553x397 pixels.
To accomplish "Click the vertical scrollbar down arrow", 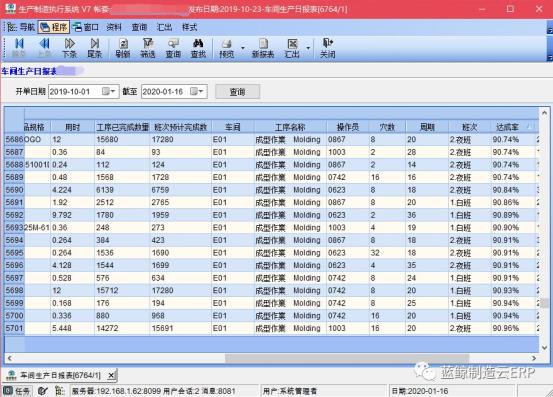I will 545,348.
